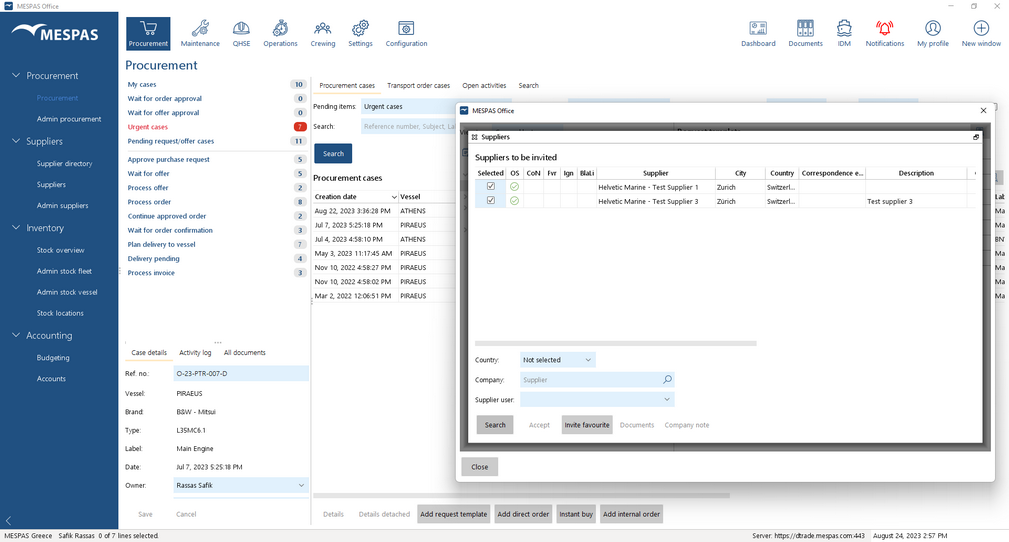Open the Documents icon in top bar
Viewport: 1009px width, 542px height.
coord(806,33)
